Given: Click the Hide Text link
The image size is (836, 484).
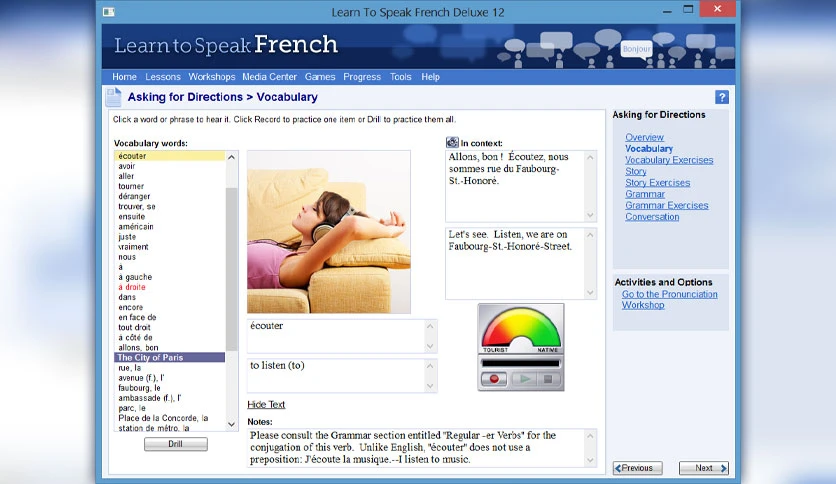Looking at the screenshot, I should point(266,405).
